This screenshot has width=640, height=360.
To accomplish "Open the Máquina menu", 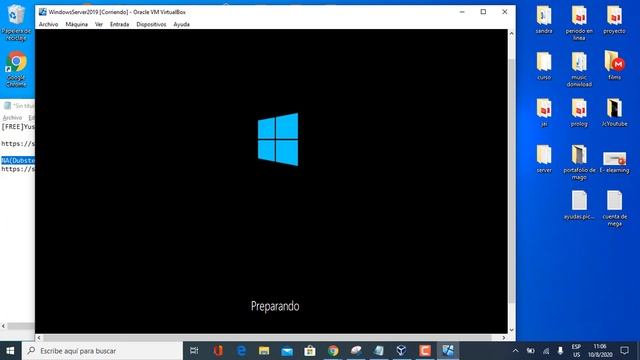I will 76,24.
